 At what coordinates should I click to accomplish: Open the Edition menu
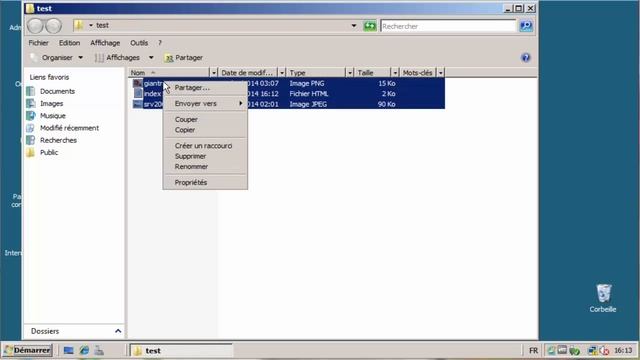[69, 43]
